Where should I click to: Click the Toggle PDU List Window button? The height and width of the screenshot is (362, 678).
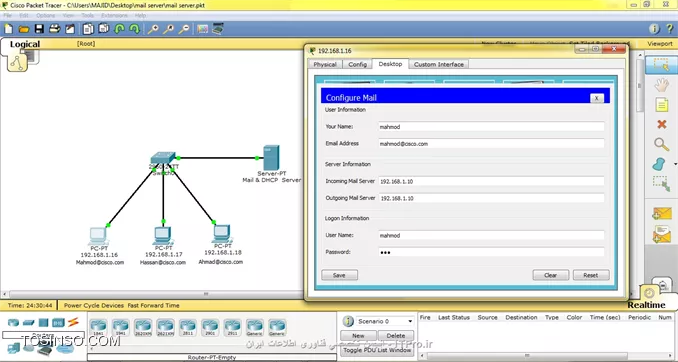(x=377, y=350)
